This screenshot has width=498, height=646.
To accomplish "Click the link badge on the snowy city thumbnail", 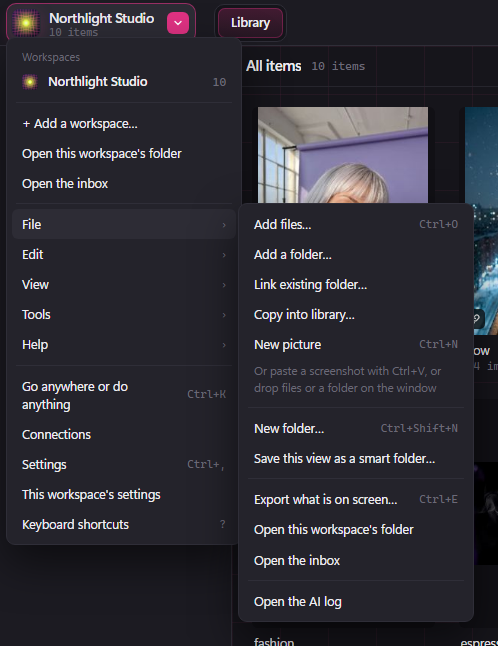I will [478, 318].
